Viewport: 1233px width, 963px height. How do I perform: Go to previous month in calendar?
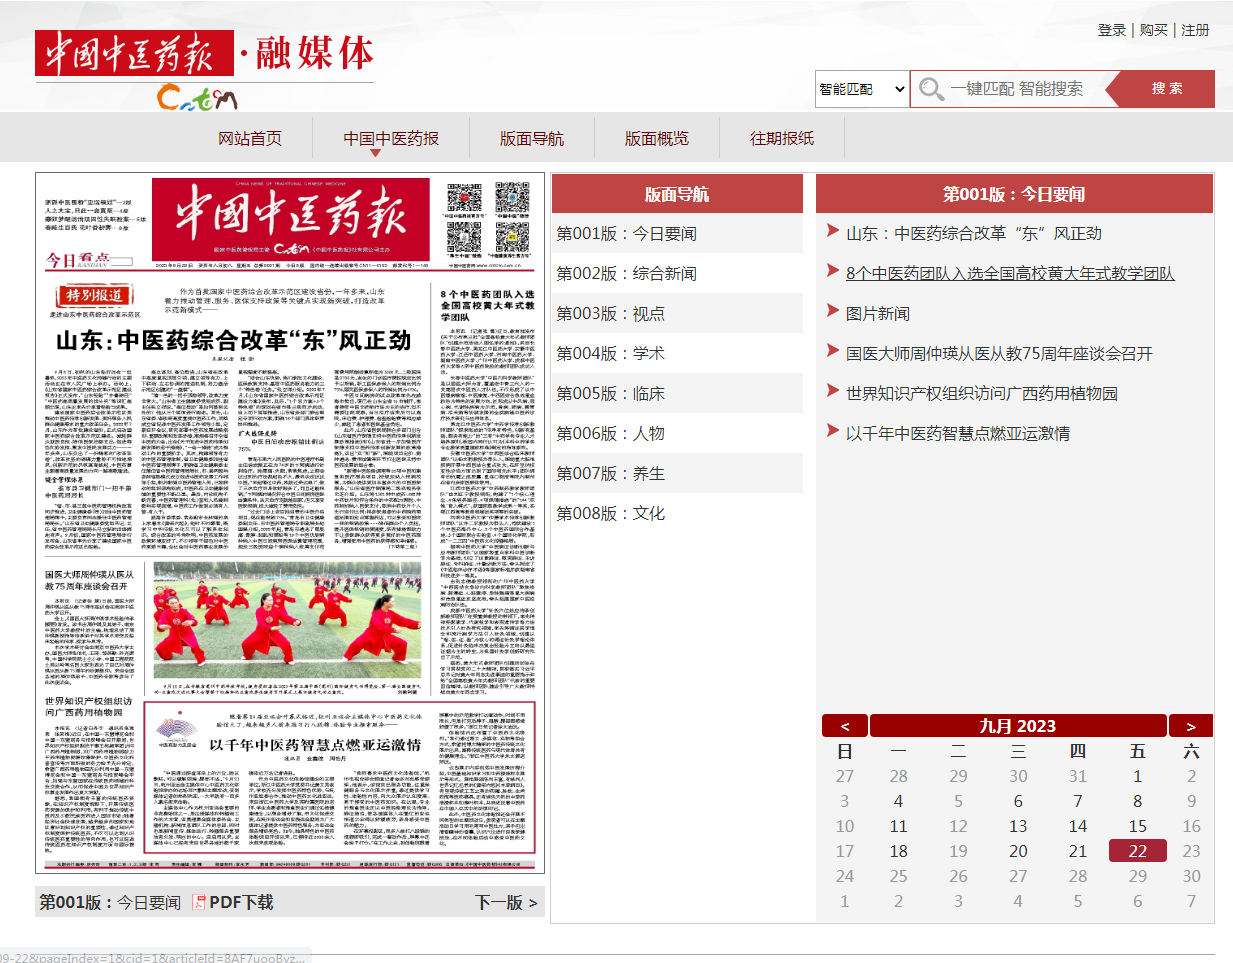point(845,726)
